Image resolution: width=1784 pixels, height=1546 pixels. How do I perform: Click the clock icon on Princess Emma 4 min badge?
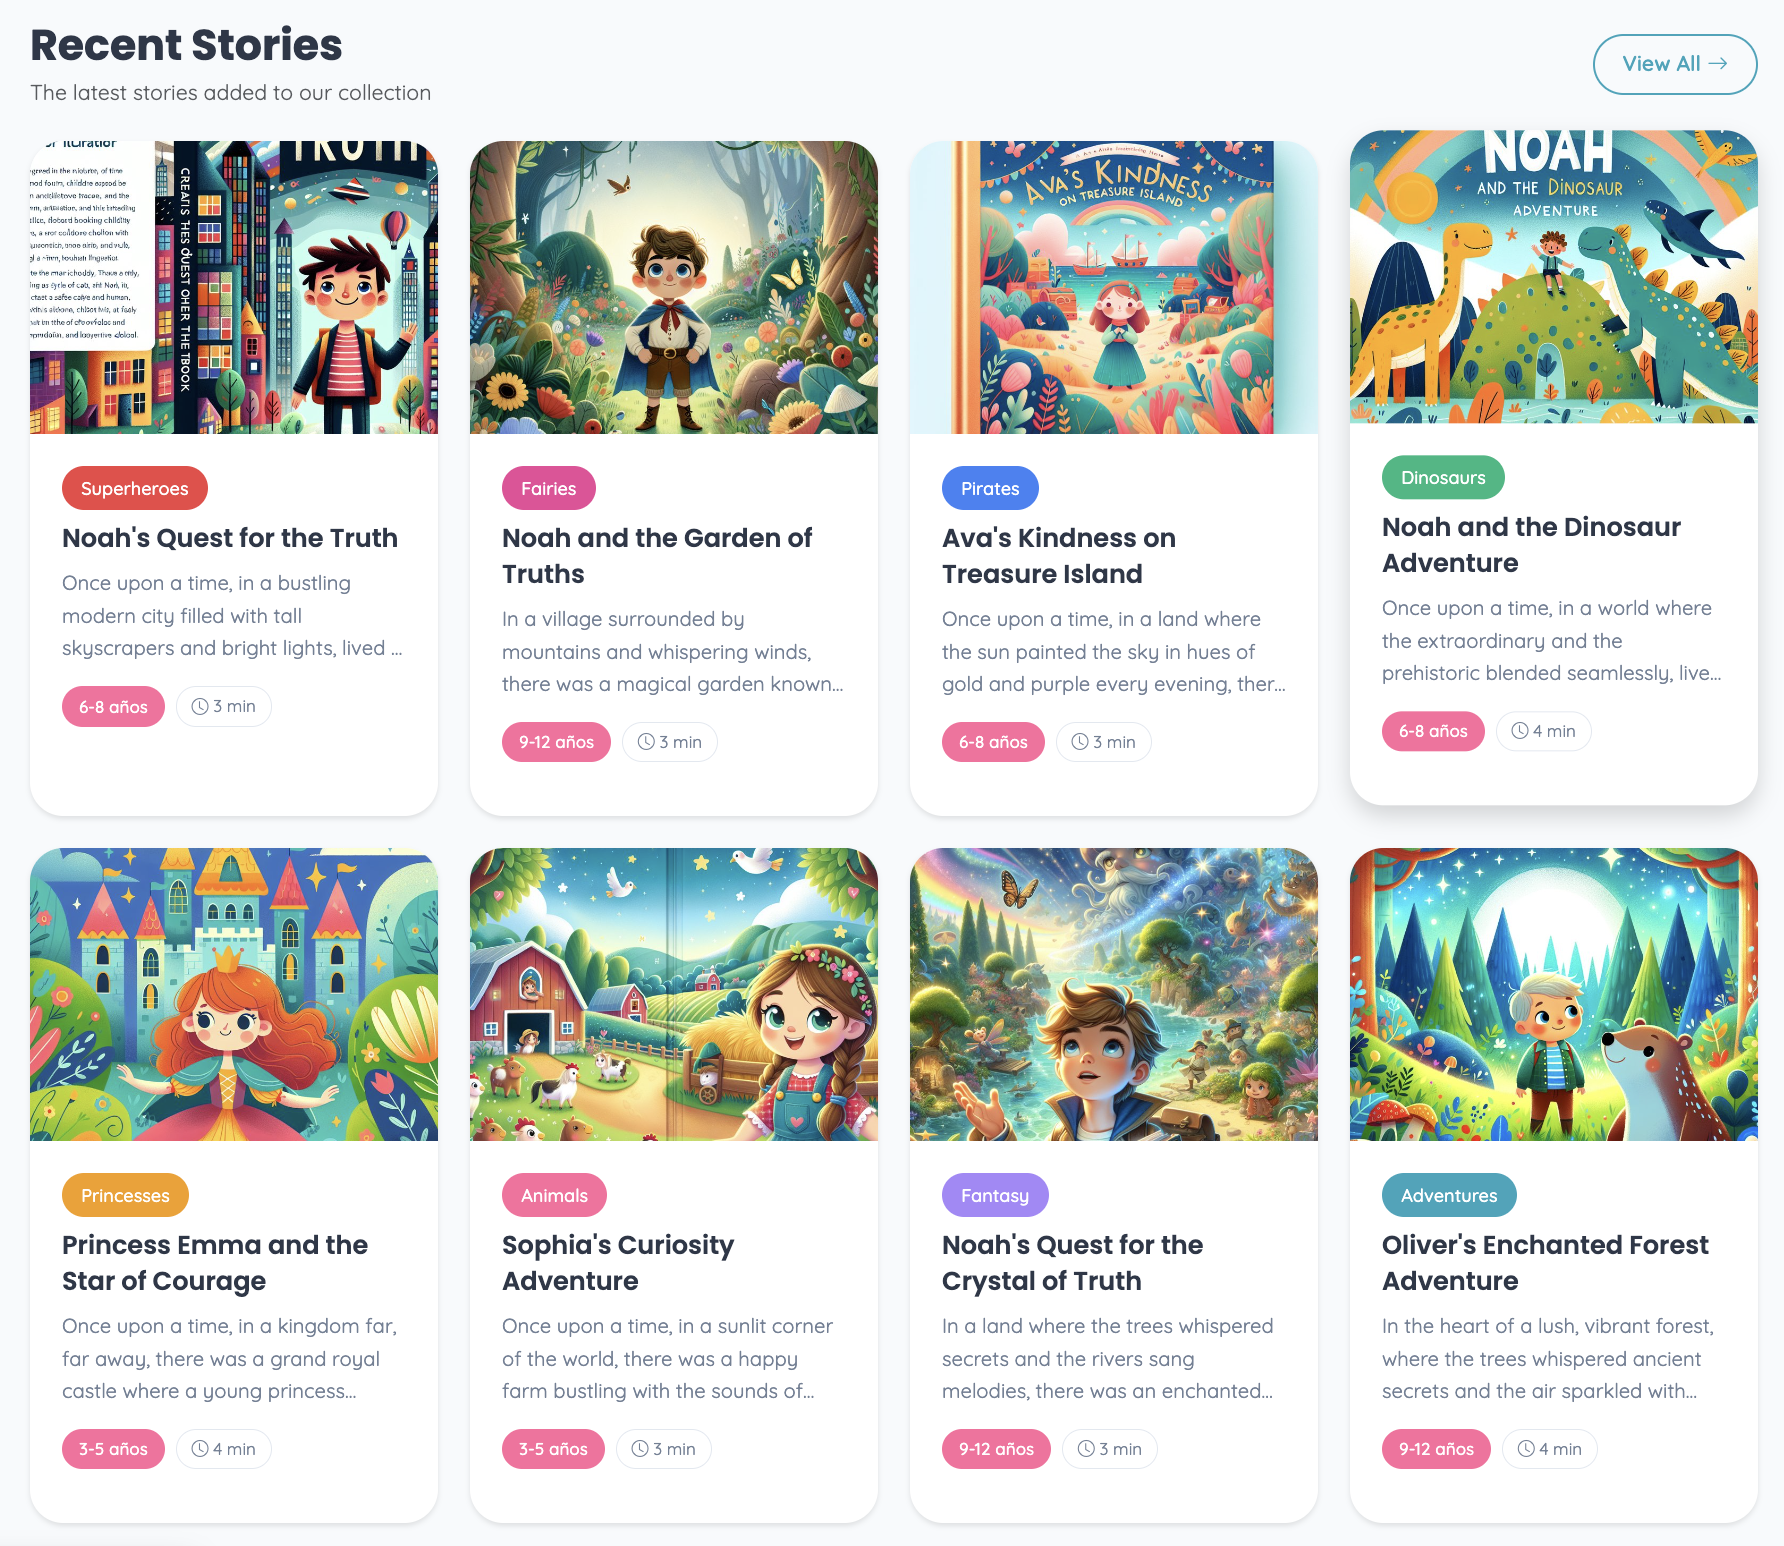pyautogui.click(x=200, y=1448)
